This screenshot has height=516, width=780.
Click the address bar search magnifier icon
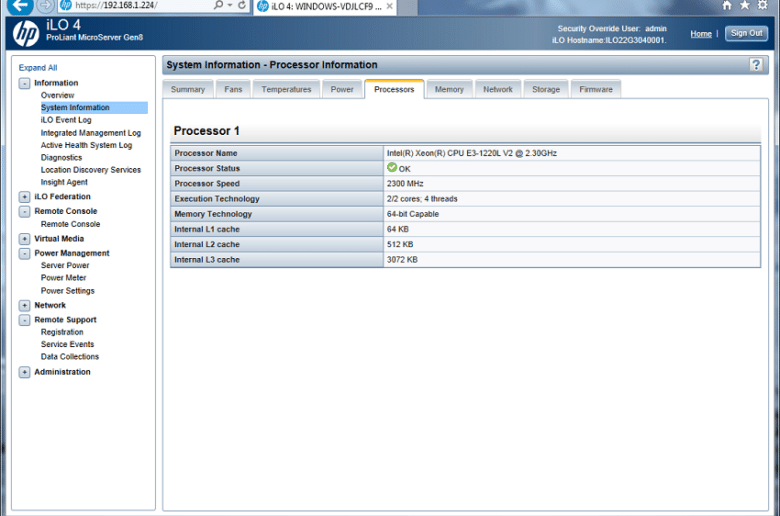coord(218,5)
